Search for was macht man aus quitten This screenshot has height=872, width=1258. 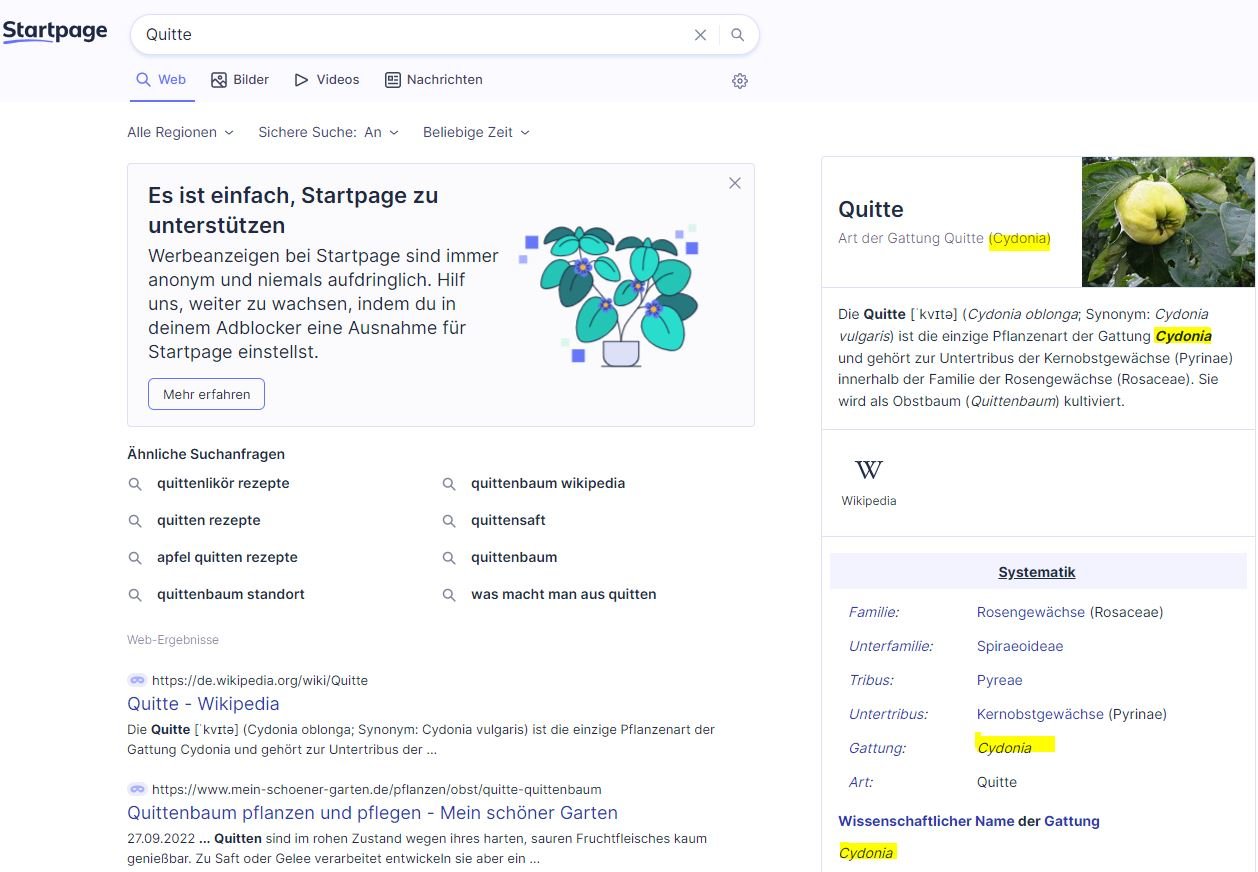coord(564,594)
